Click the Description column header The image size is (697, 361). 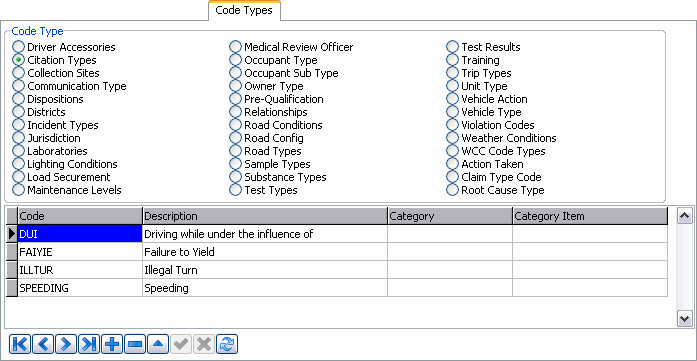point(265,216)
